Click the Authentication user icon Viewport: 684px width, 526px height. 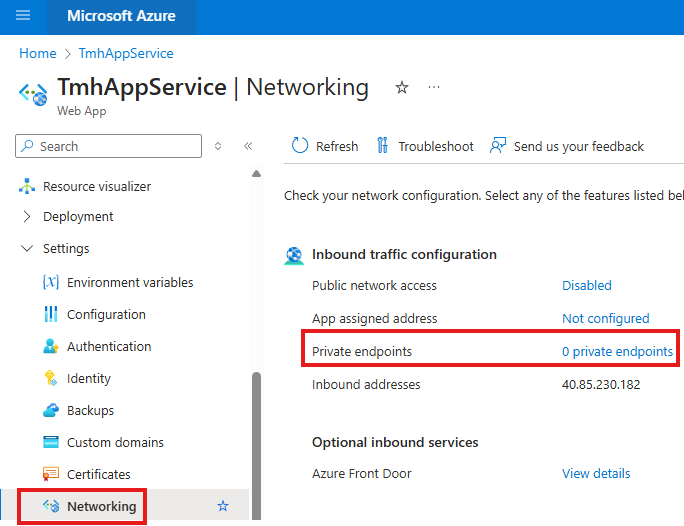tap(51, 346)
